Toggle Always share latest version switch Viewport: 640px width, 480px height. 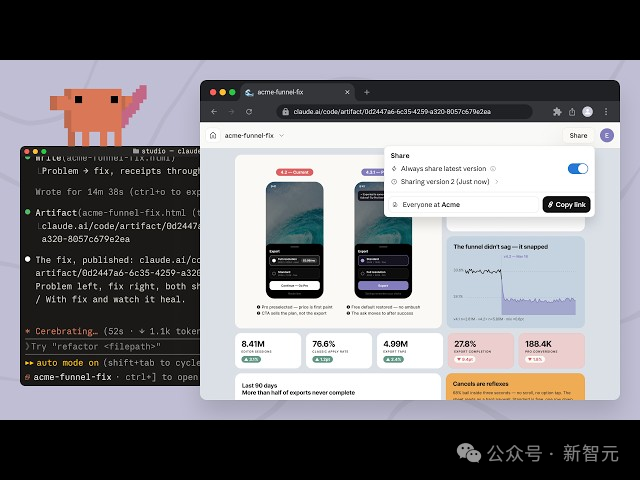tap(578, 169)
